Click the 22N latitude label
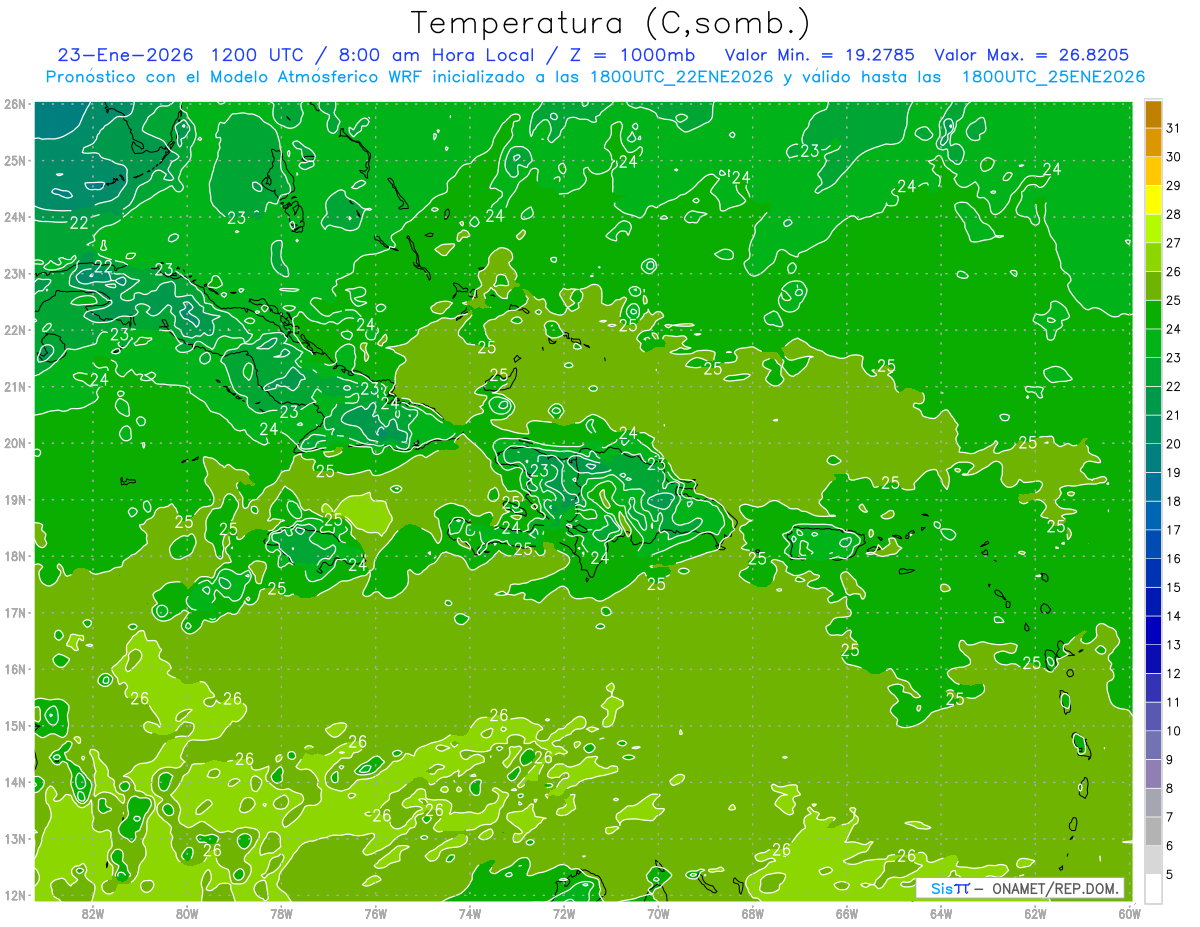 (x=14, y=330)
